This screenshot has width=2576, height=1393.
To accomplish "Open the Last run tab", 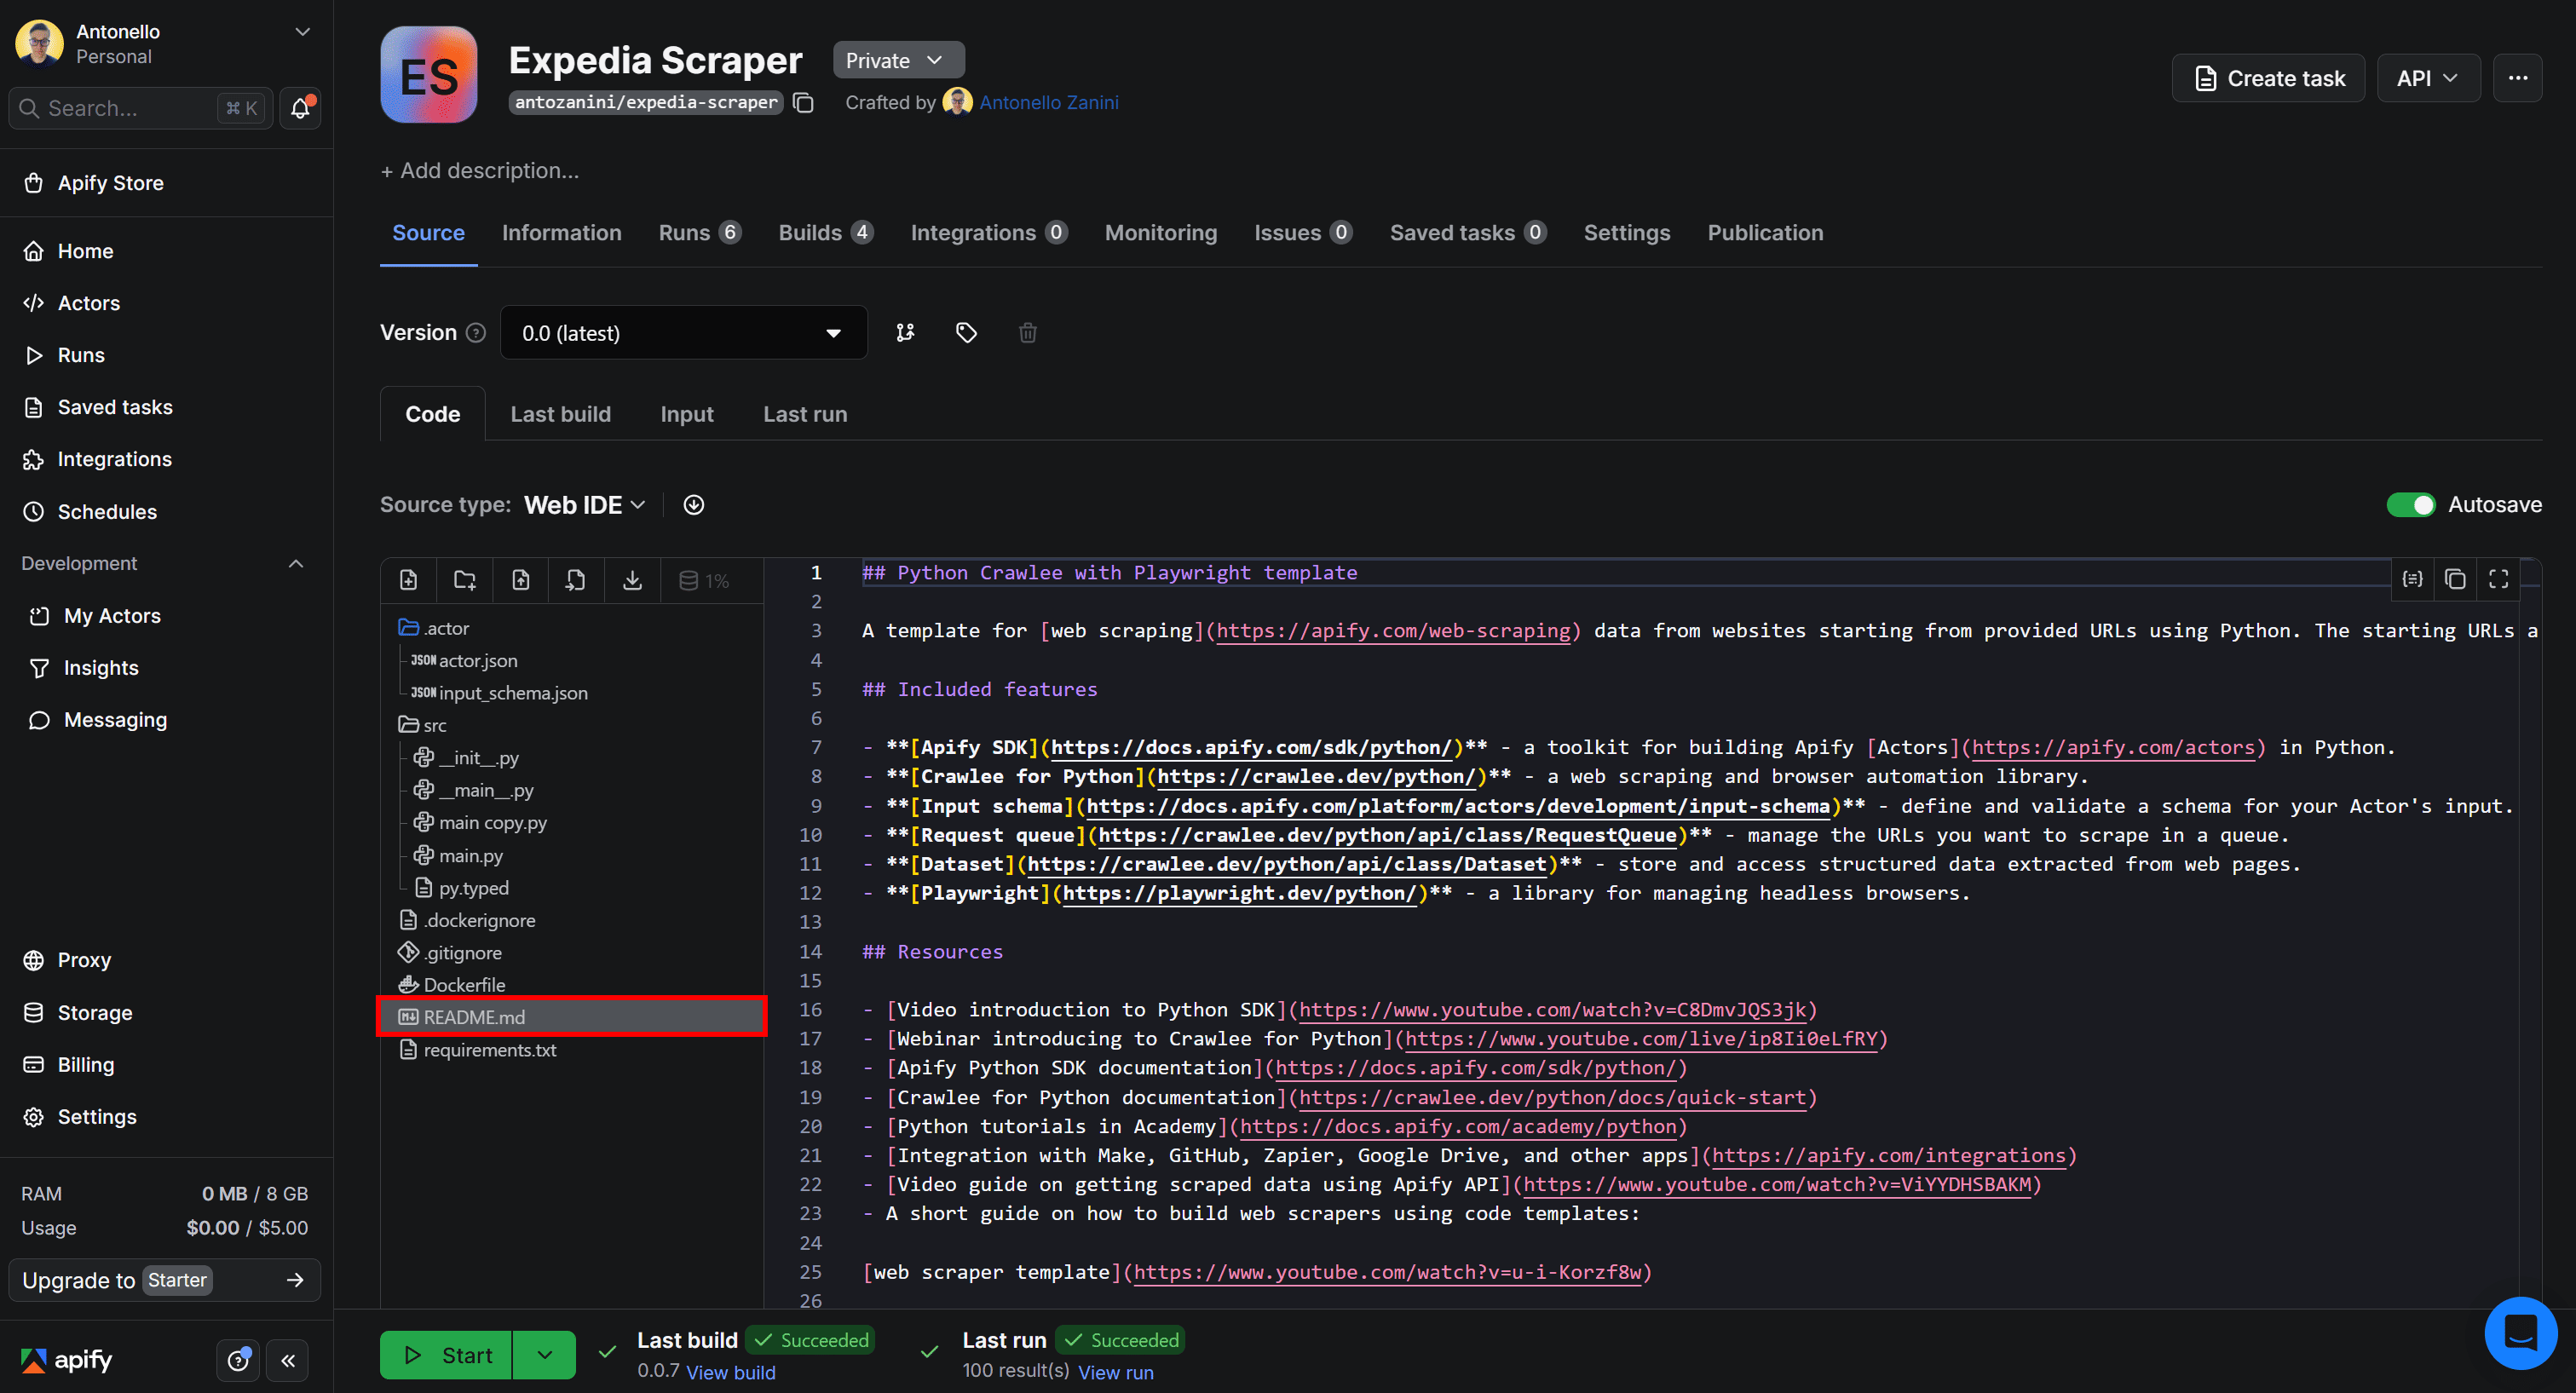I will 804,413.
